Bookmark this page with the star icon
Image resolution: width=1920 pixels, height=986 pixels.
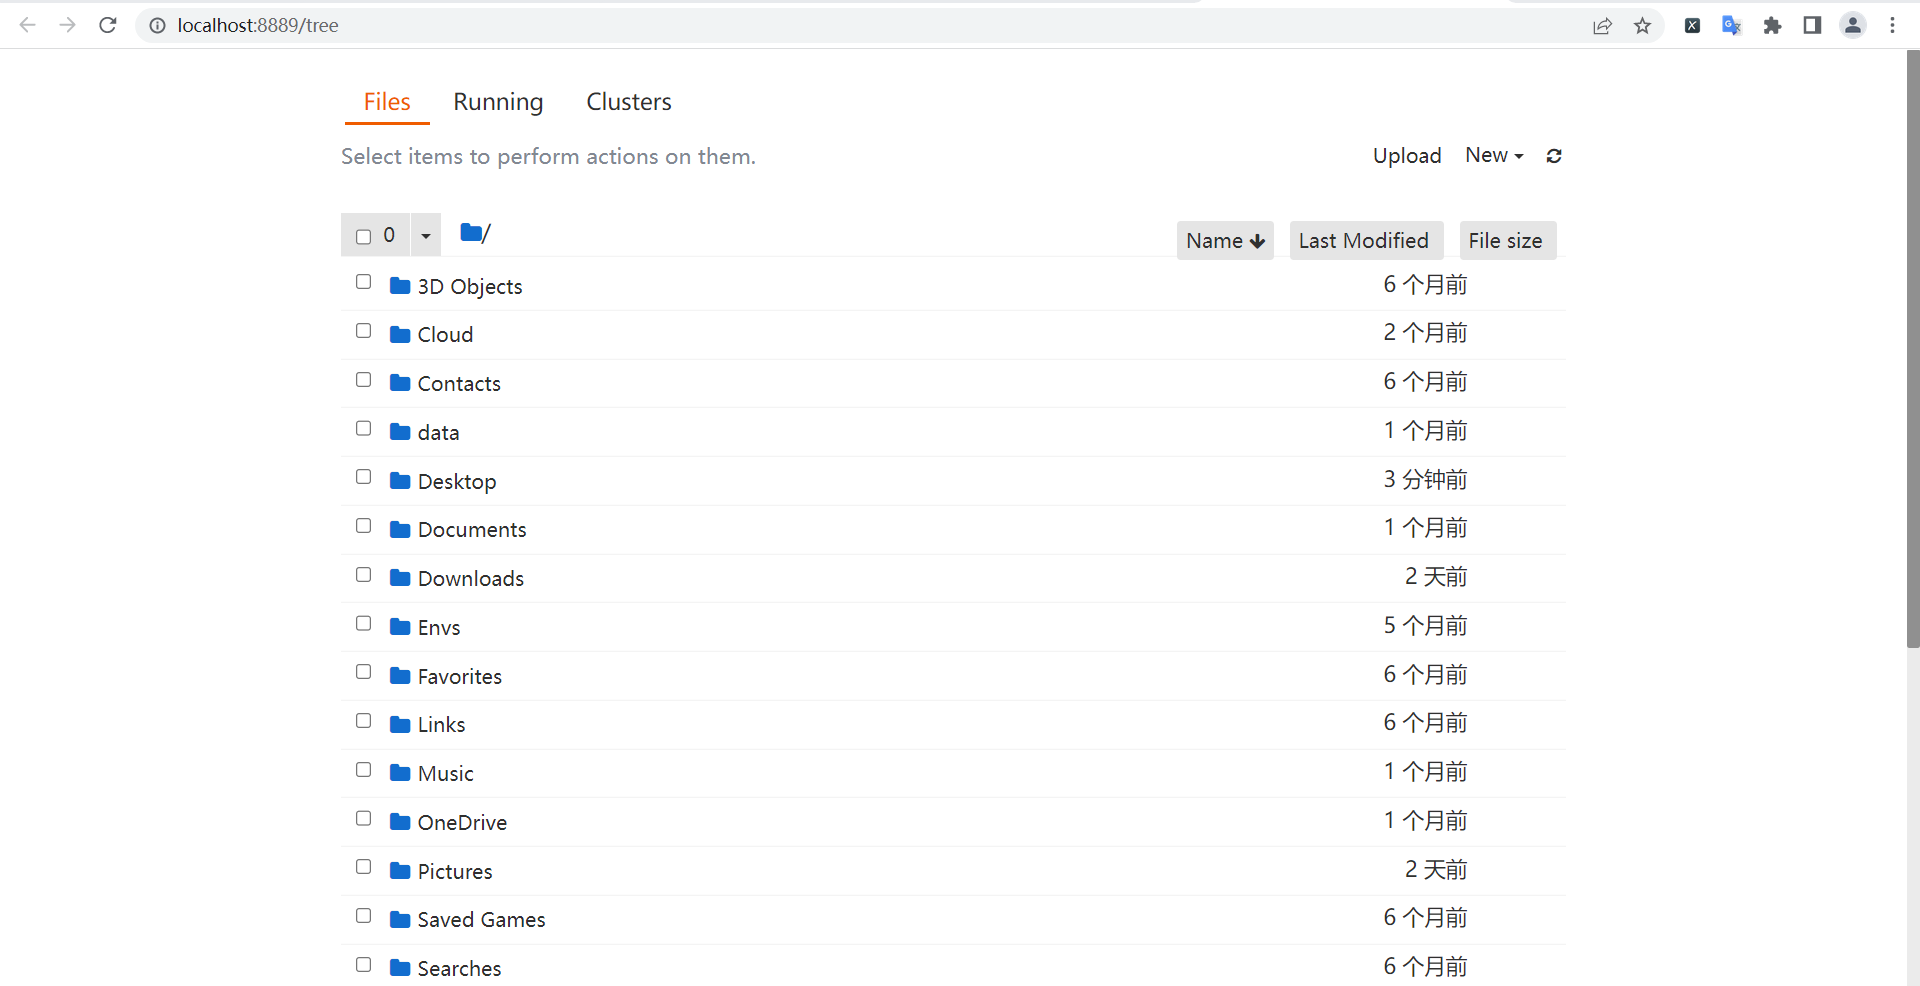coord(1642,26)
